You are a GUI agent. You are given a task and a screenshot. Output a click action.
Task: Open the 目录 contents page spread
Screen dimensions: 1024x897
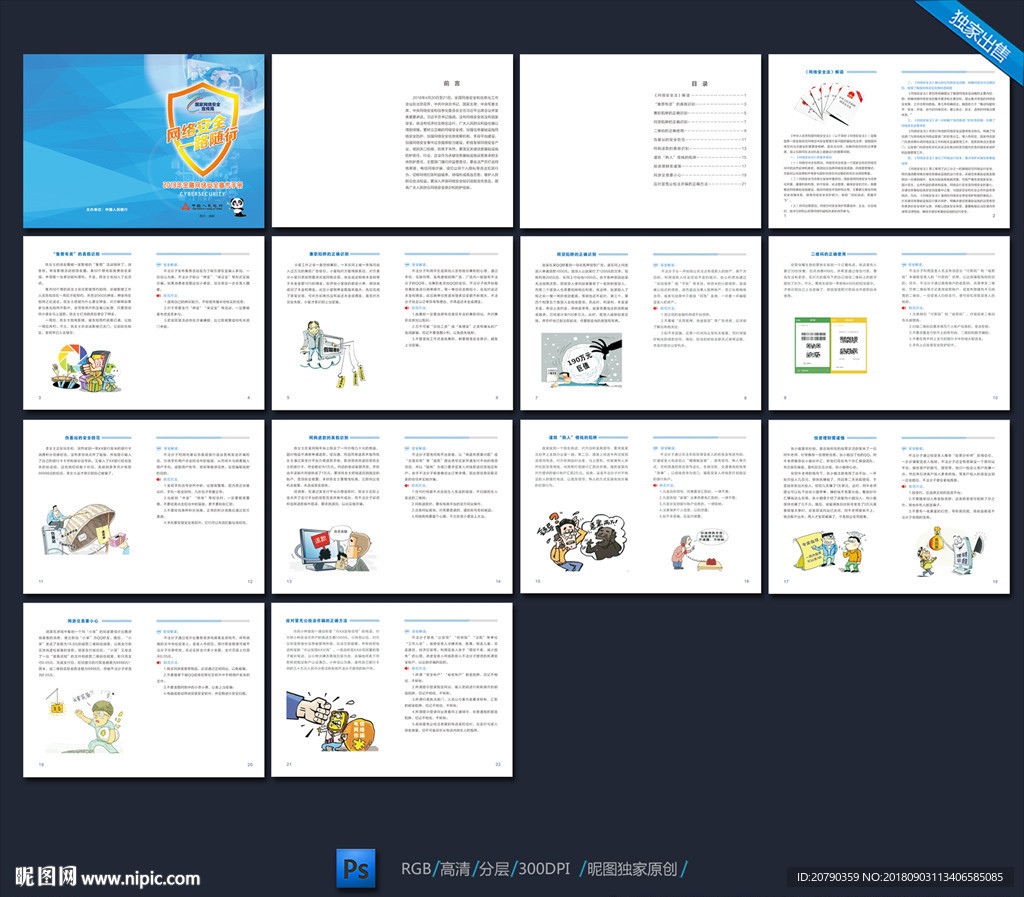coord(641,141)
